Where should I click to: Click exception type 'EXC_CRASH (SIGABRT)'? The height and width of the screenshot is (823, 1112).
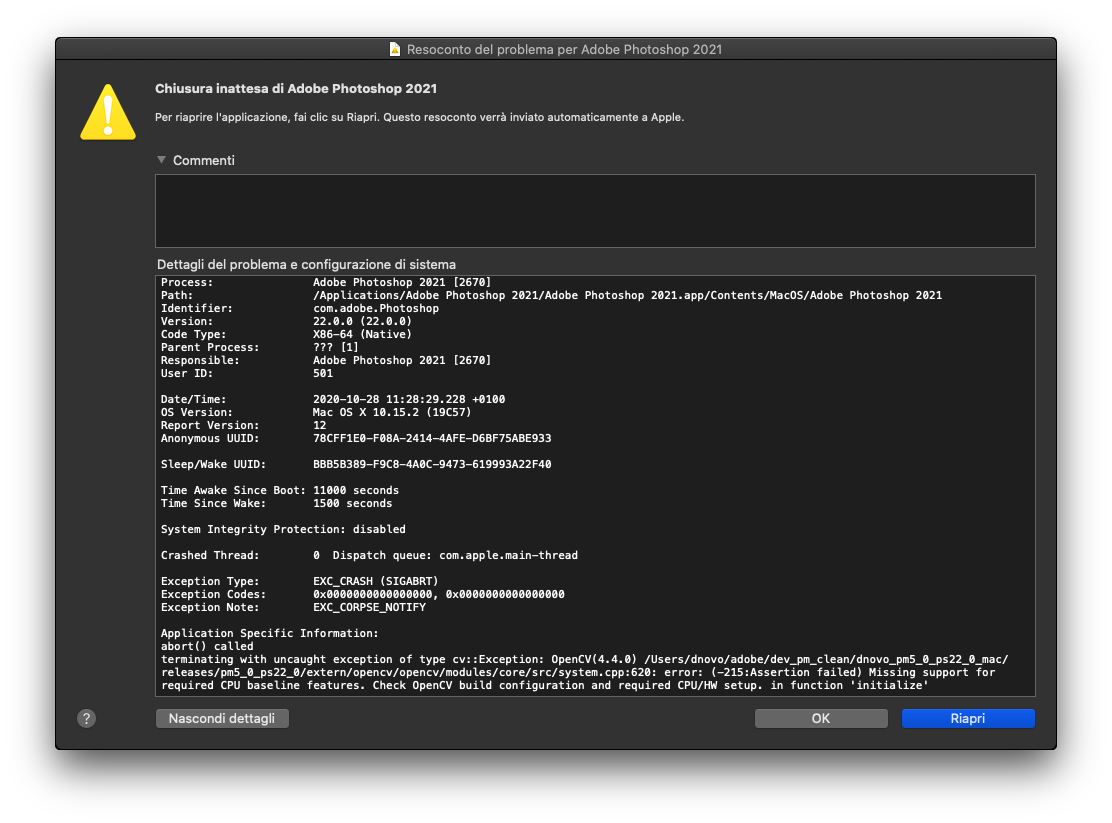pos(376,581)
